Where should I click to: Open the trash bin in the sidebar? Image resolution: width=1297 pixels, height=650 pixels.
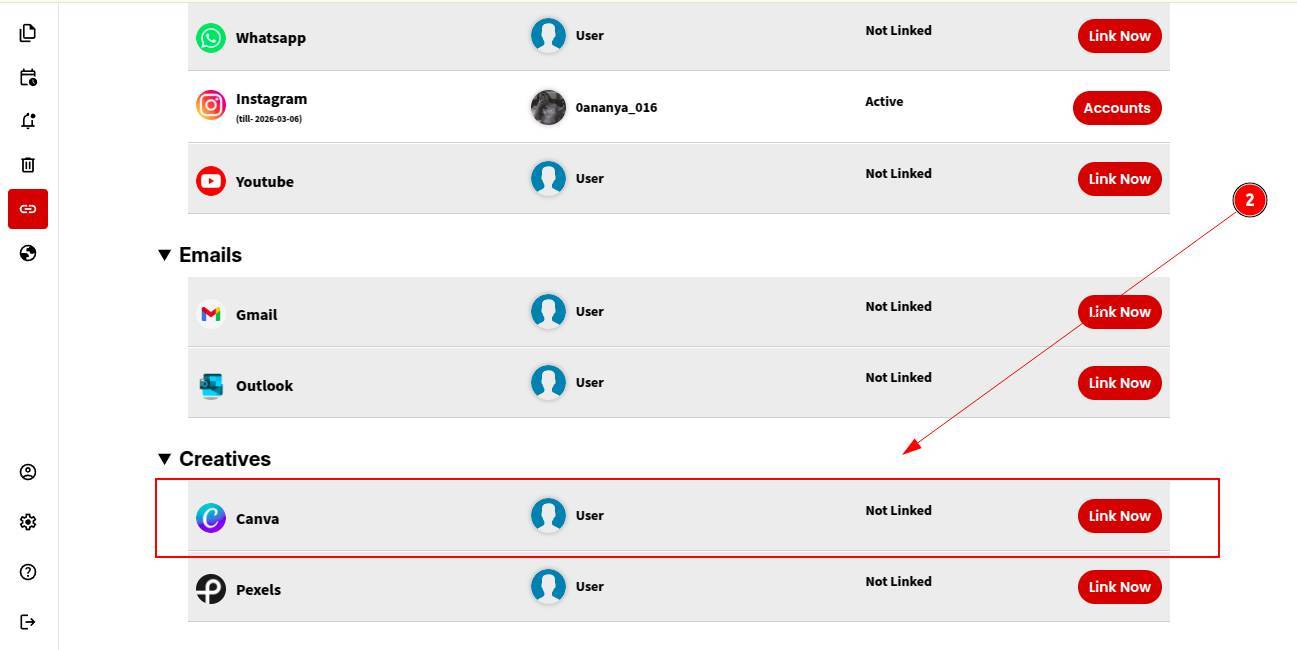coord(28,165)
